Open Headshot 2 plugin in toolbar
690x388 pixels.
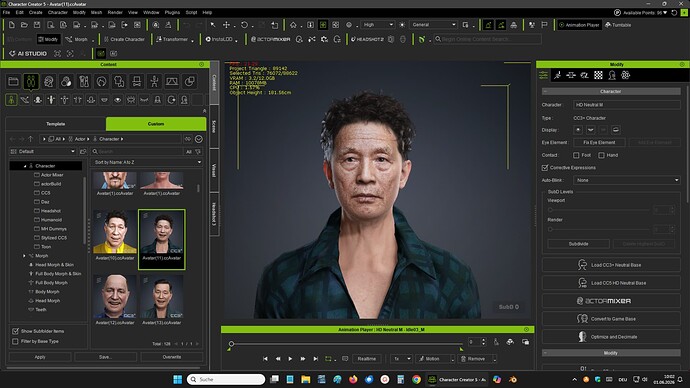(367, 39)
